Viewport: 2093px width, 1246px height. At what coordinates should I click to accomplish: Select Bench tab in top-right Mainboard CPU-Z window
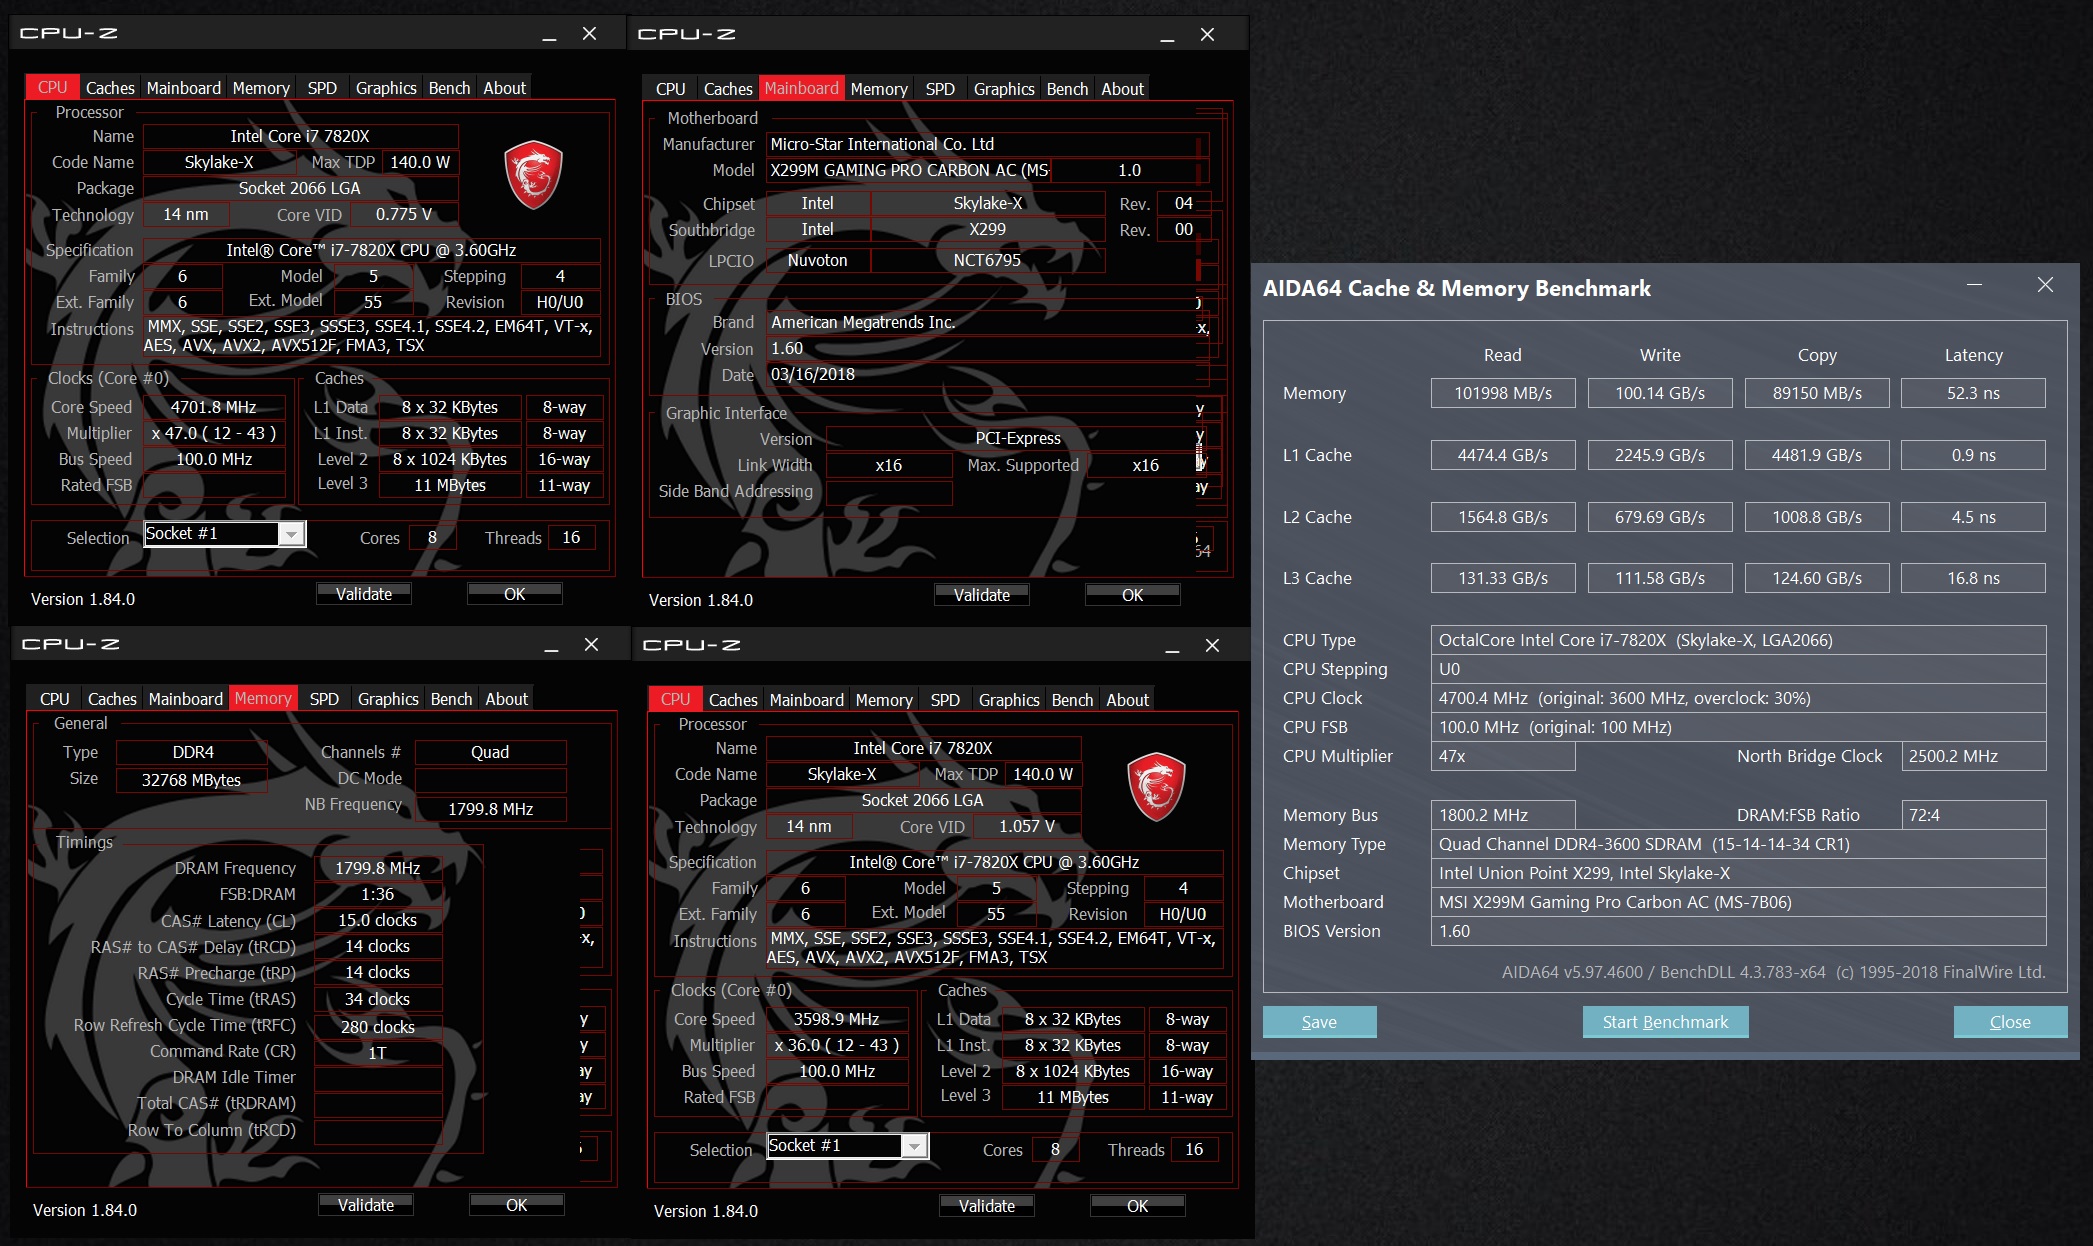pos(1067,89)
